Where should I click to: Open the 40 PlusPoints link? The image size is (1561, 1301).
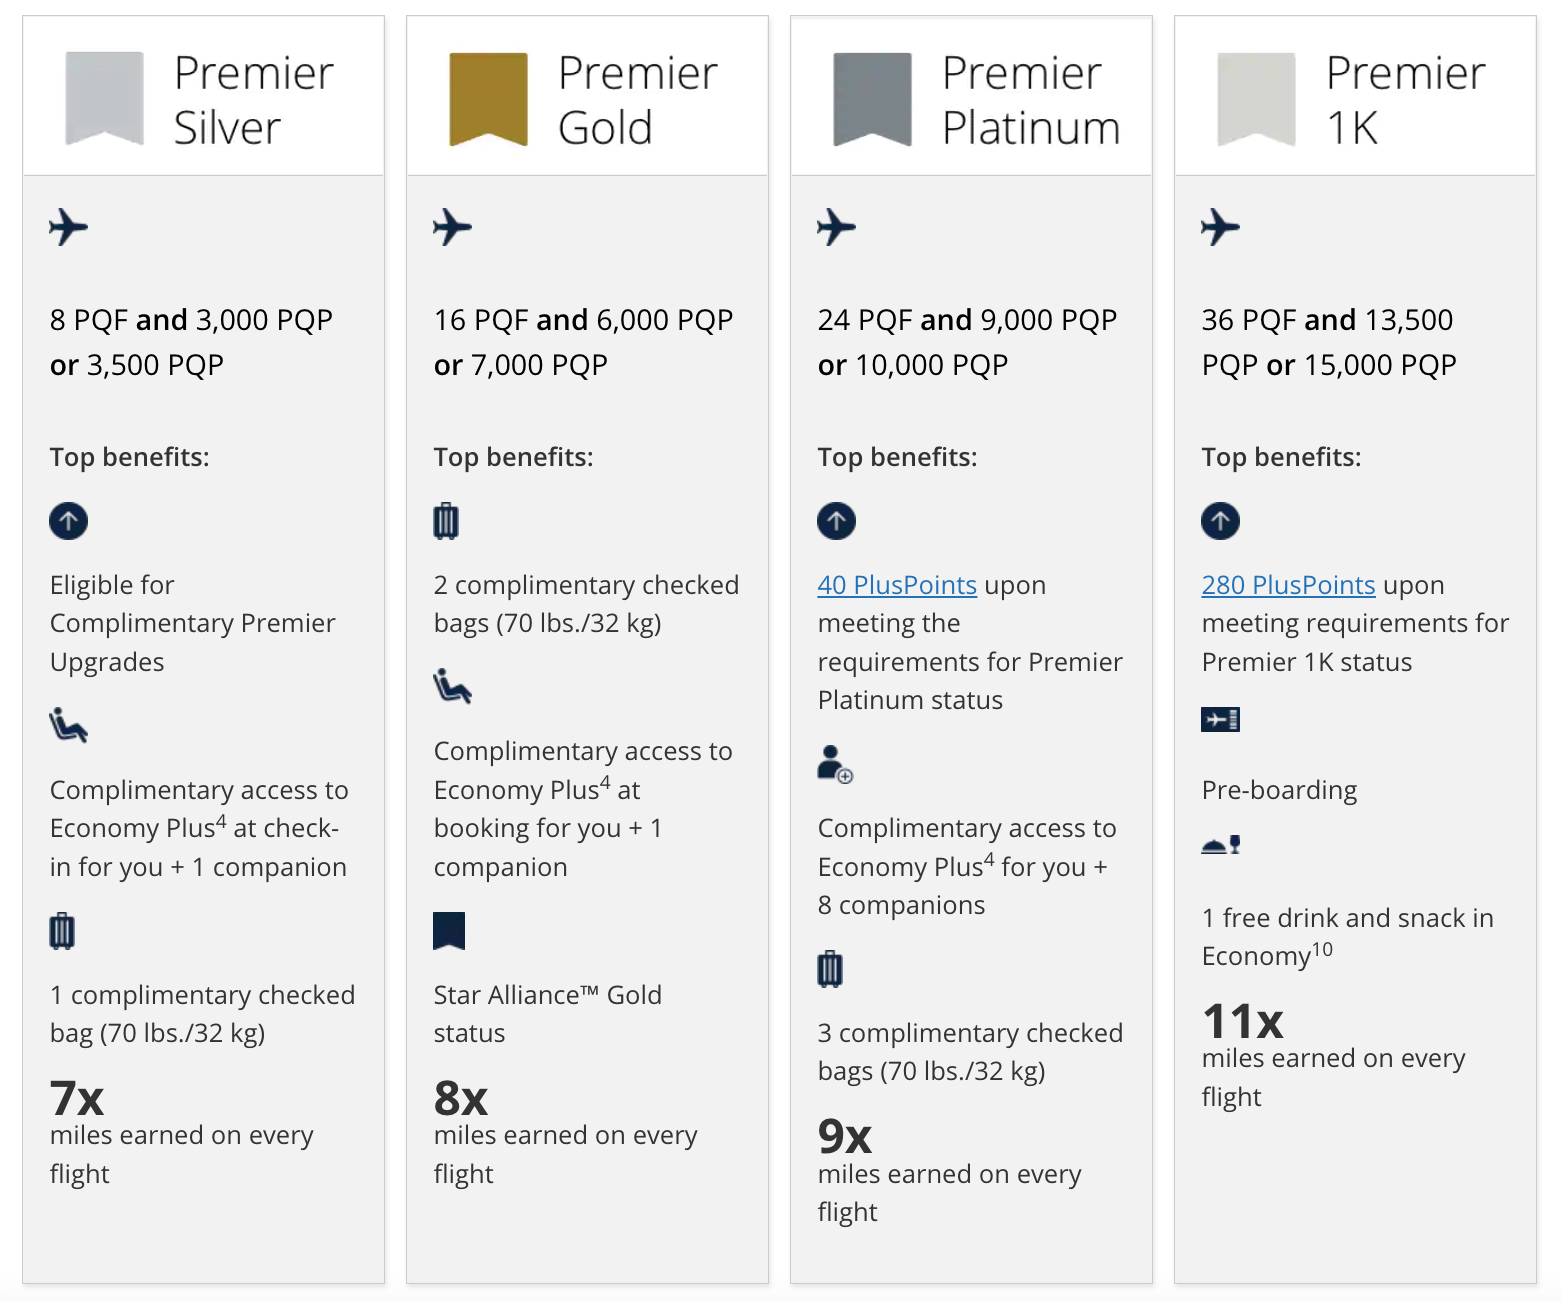(x=897, y=585)
